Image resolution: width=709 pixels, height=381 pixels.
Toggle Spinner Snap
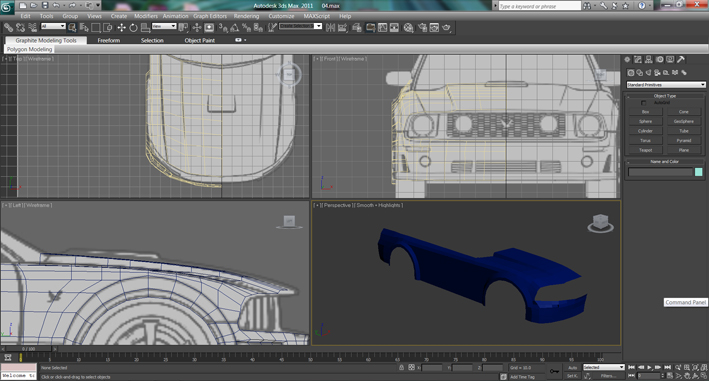pos(258,28)
